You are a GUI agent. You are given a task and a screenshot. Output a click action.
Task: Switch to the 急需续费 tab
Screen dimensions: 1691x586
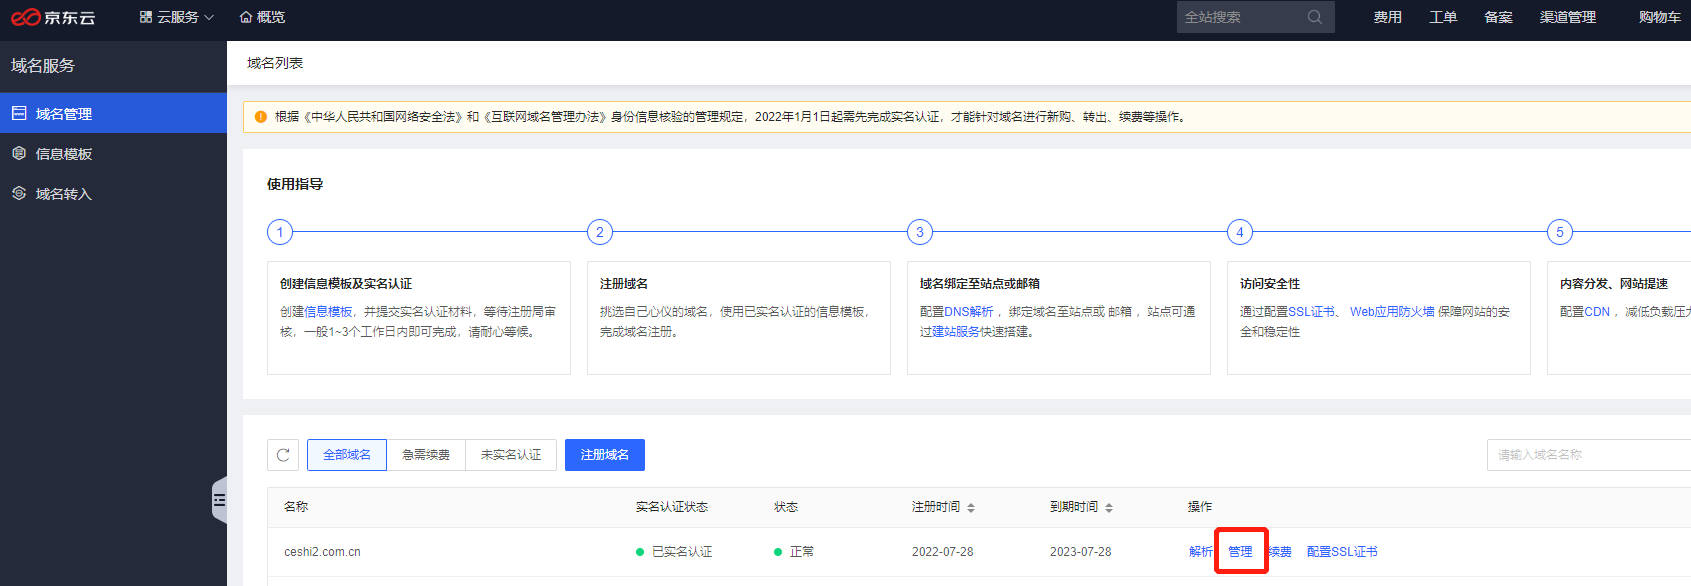[426, 455]
